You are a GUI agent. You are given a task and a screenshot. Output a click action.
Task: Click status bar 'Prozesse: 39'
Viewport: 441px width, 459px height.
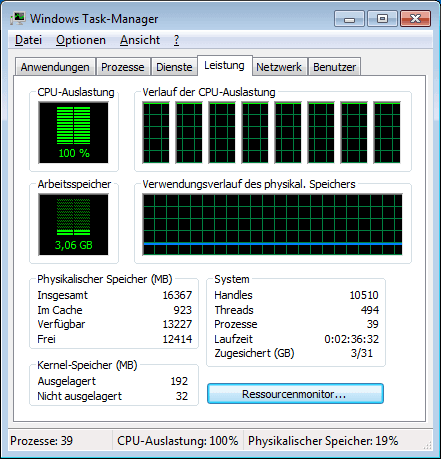[x=41, y=441]
